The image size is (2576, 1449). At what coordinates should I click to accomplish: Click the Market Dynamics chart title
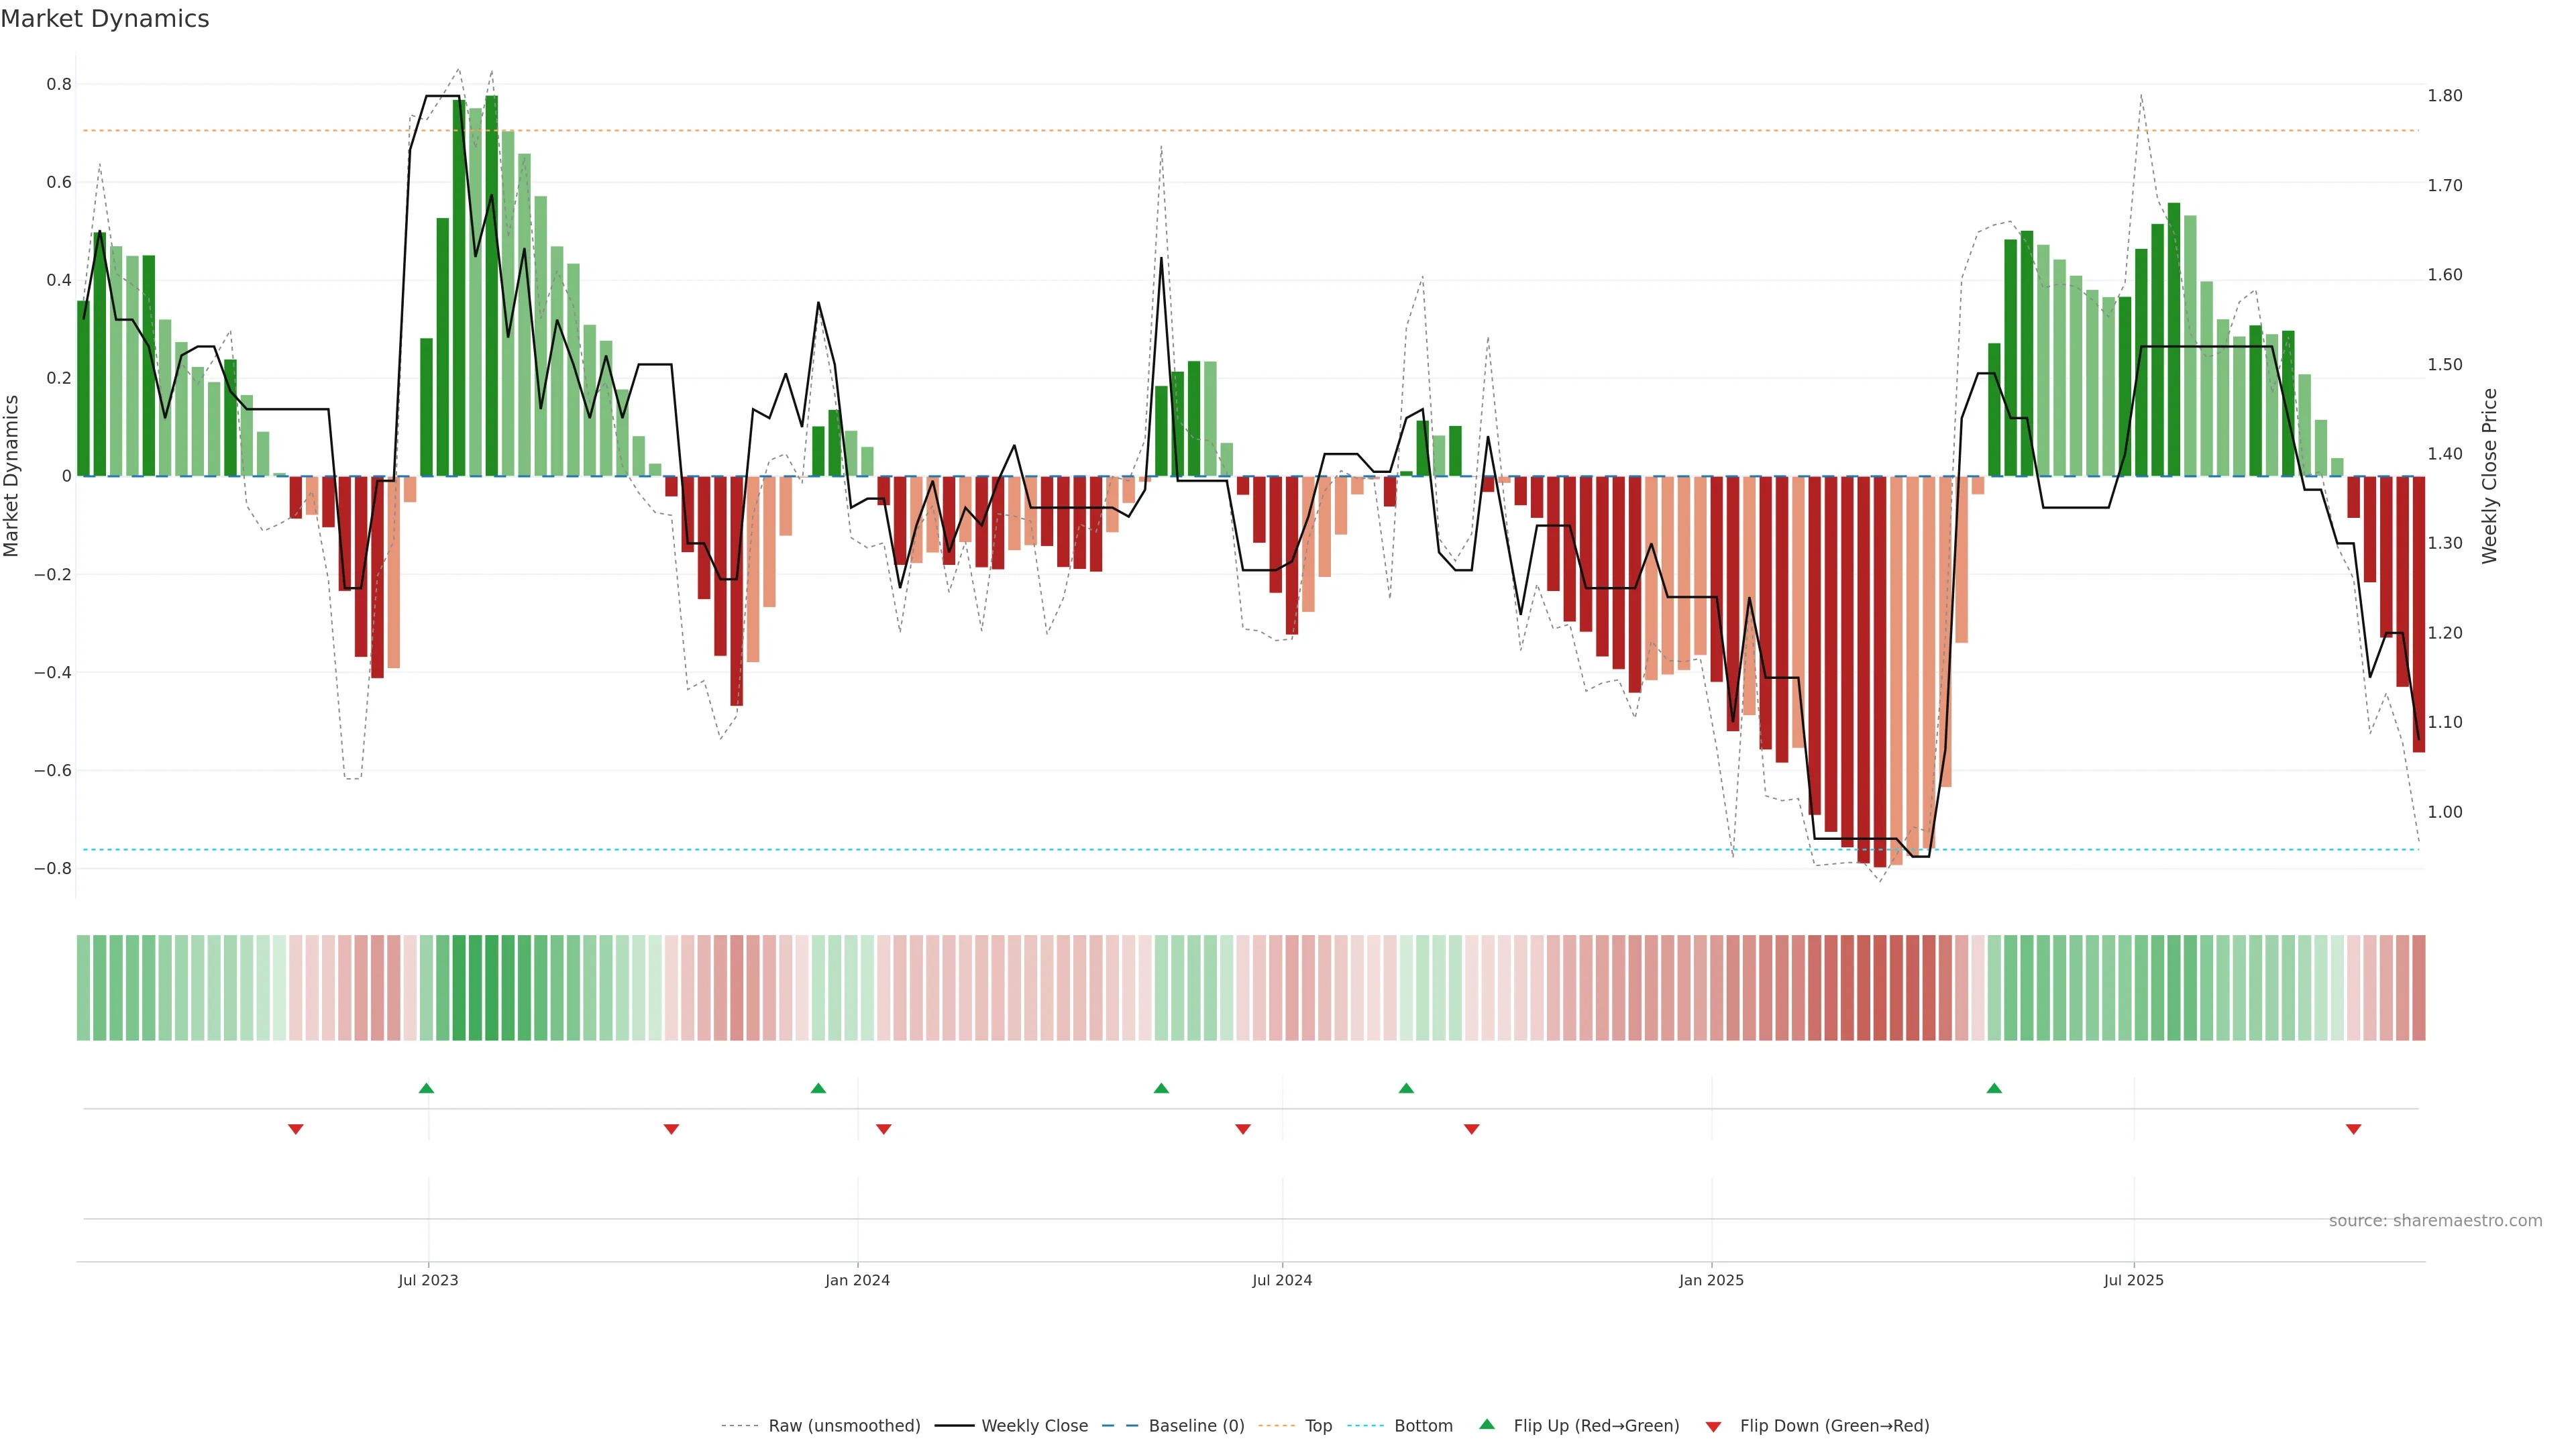pyautogui.click(x=105, y=19)
